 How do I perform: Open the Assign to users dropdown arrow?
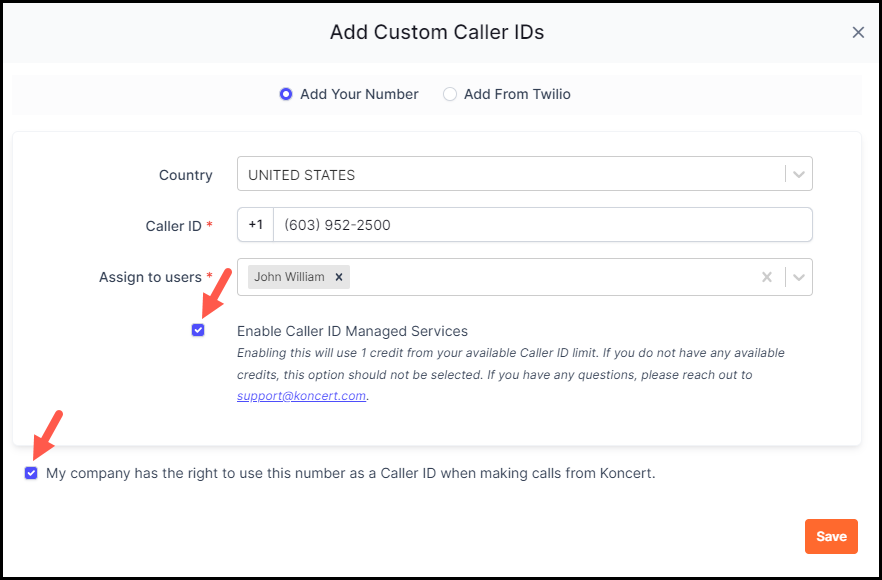(x=798, y=277)
